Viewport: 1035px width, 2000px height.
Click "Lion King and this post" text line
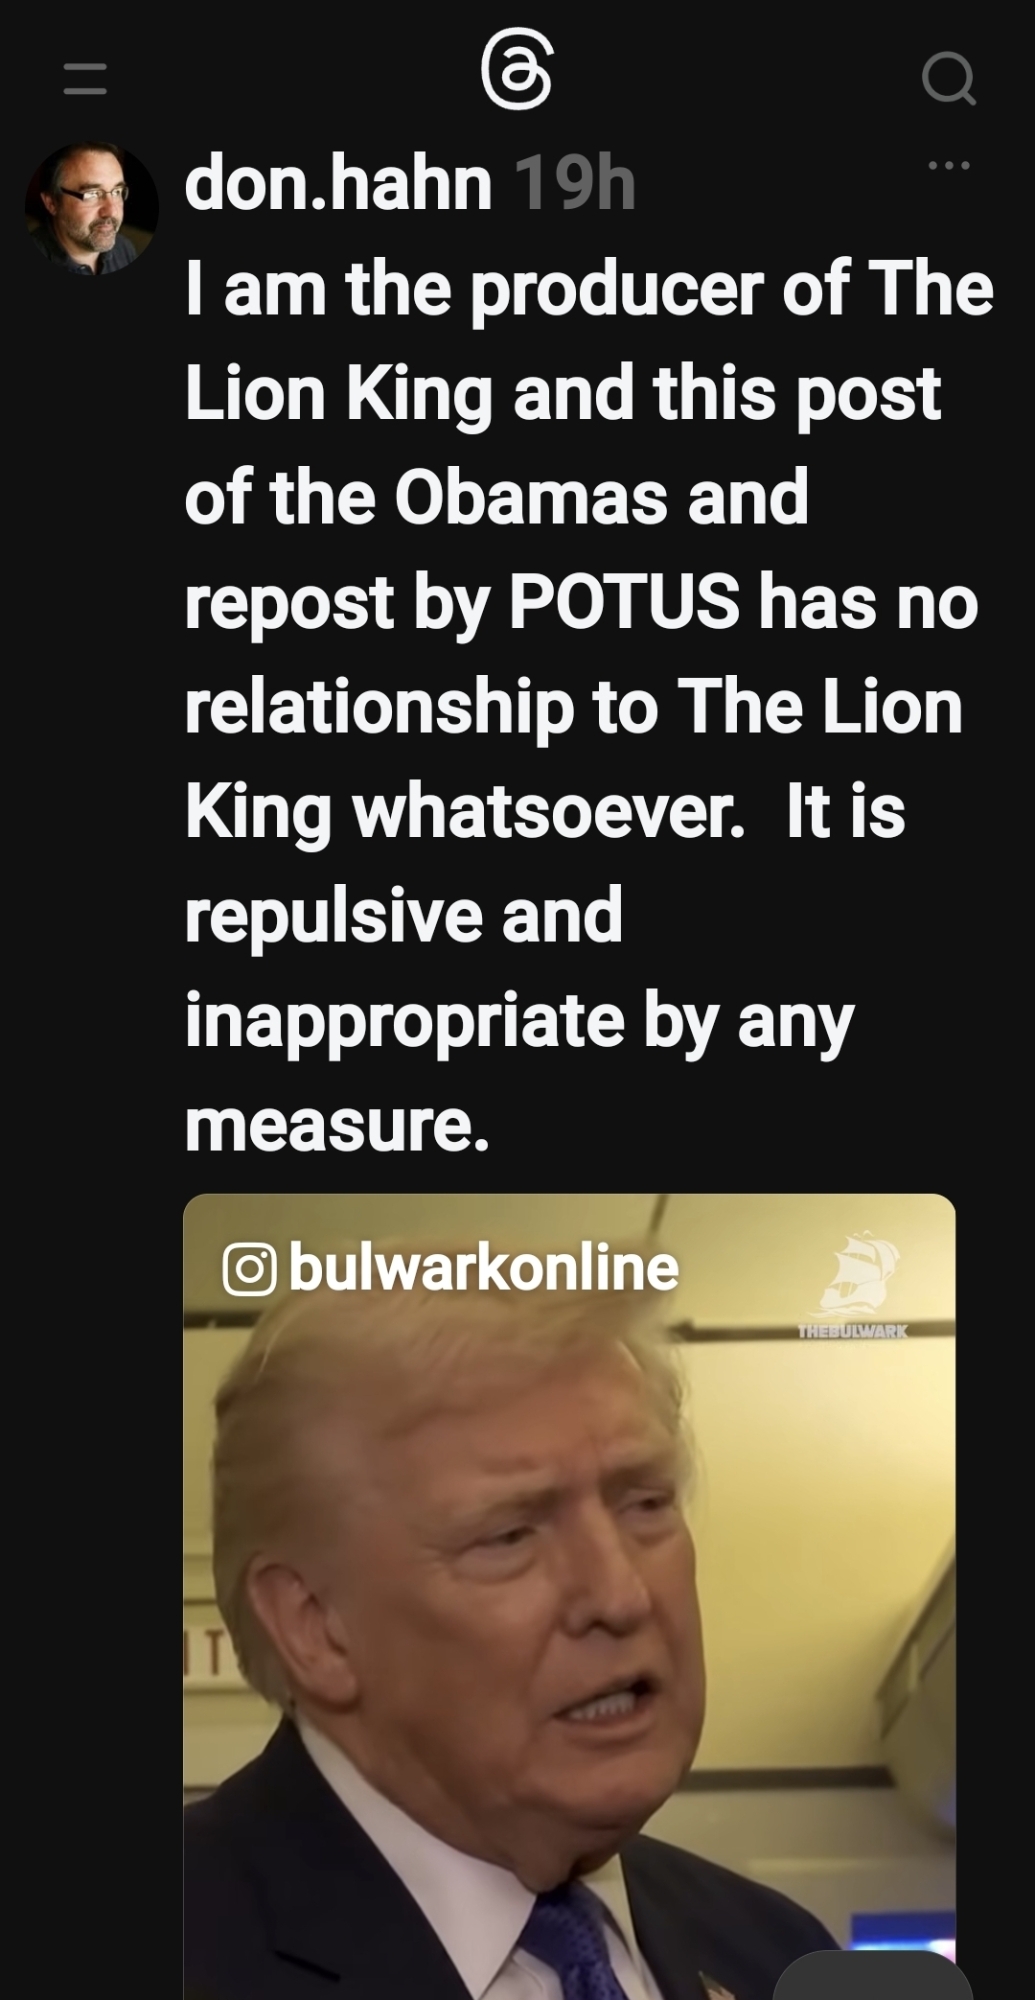tap(562, 395)
